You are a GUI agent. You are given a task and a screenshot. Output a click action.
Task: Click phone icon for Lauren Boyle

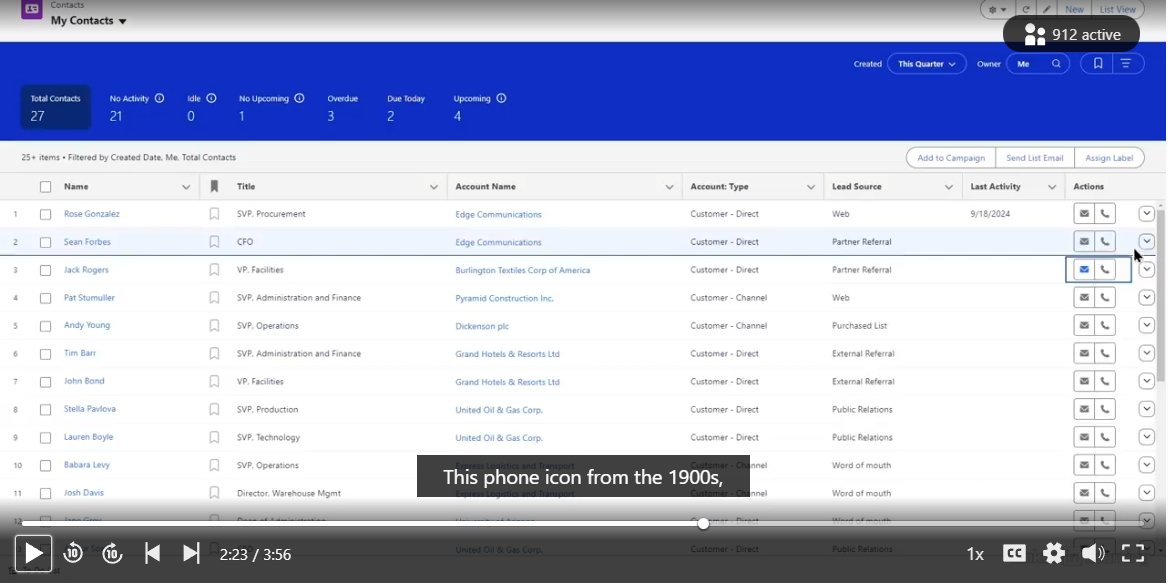(1105, 437)
